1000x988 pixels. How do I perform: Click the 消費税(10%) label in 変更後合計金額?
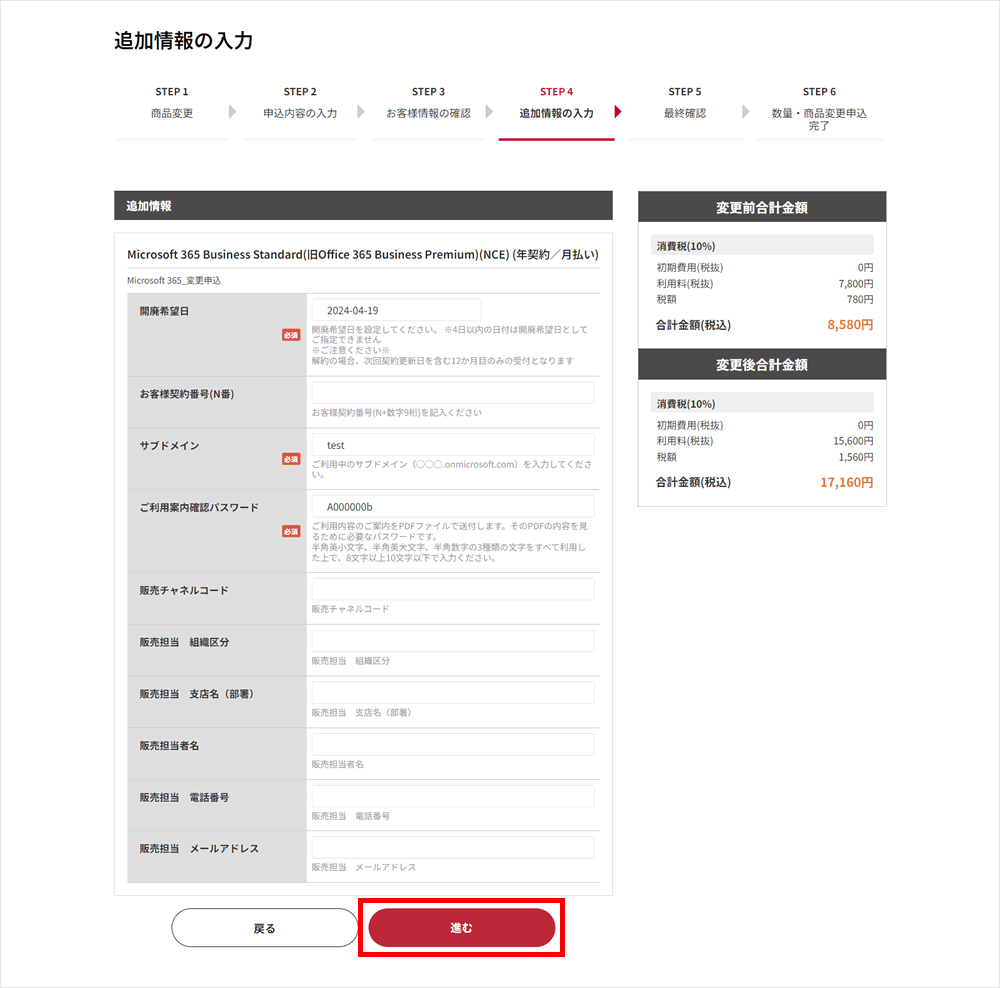686,404
